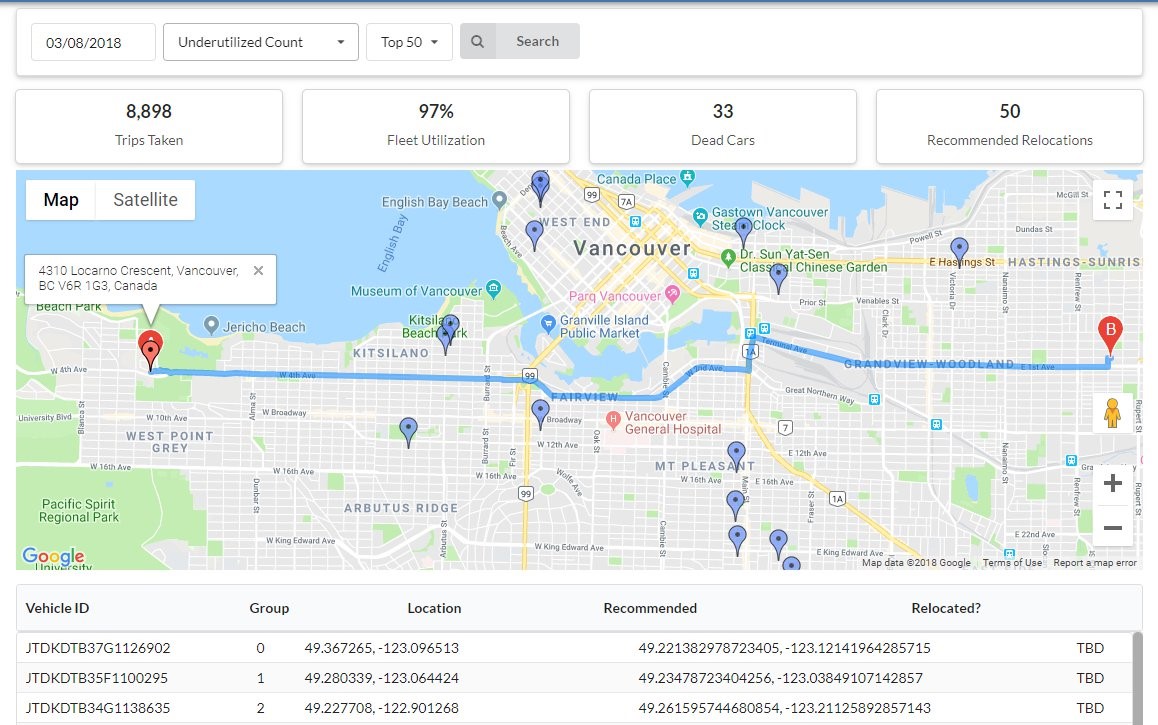Click the Vancouver General Hospital icon
1158x725 pixels.
point(613,420)
